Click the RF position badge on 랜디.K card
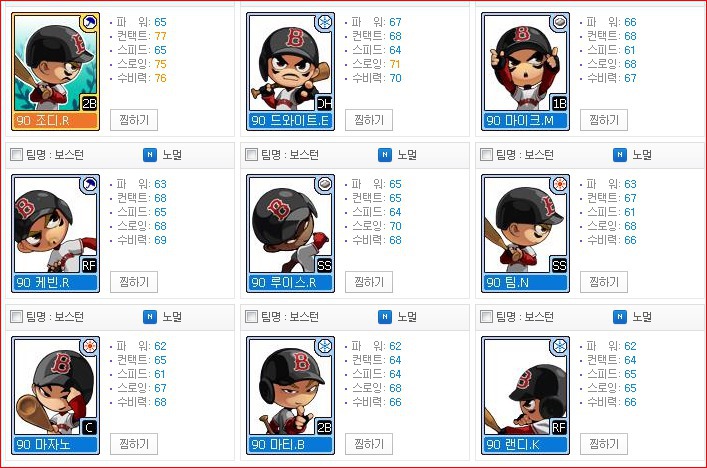Image resolution: width=707 pixels, height=468 pixels. click(559, 427)
